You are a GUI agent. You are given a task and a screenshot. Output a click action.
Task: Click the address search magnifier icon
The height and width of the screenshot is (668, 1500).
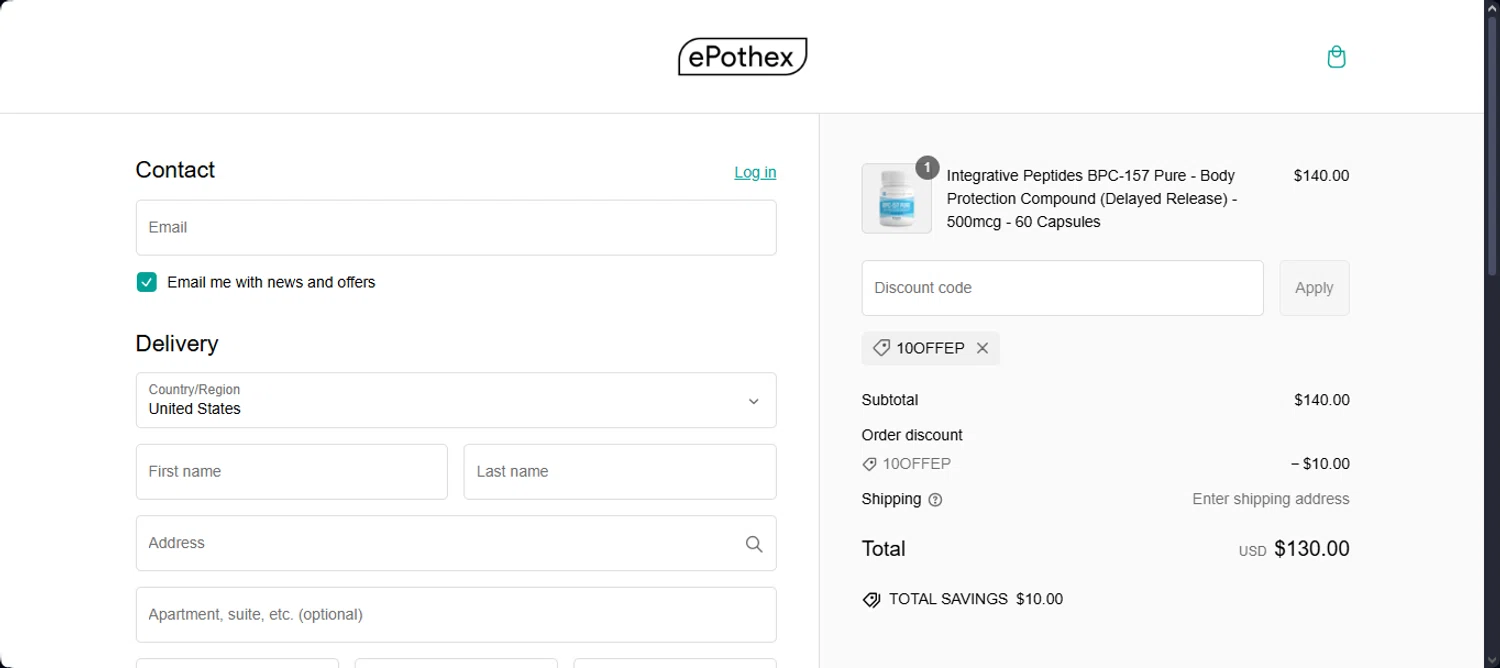click(754, 544)
